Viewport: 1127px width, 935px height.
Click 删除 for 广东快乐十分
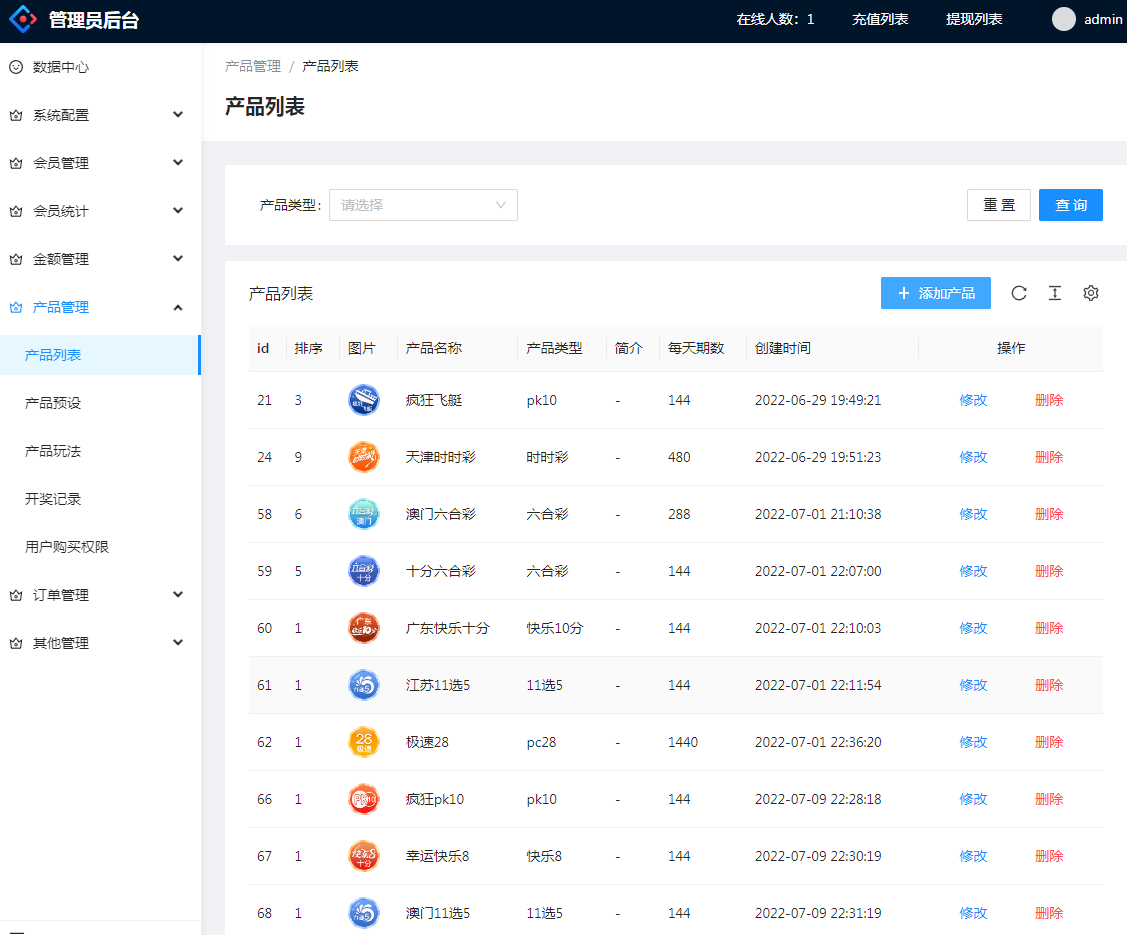pyautogui.click(x=1049, y=628)
